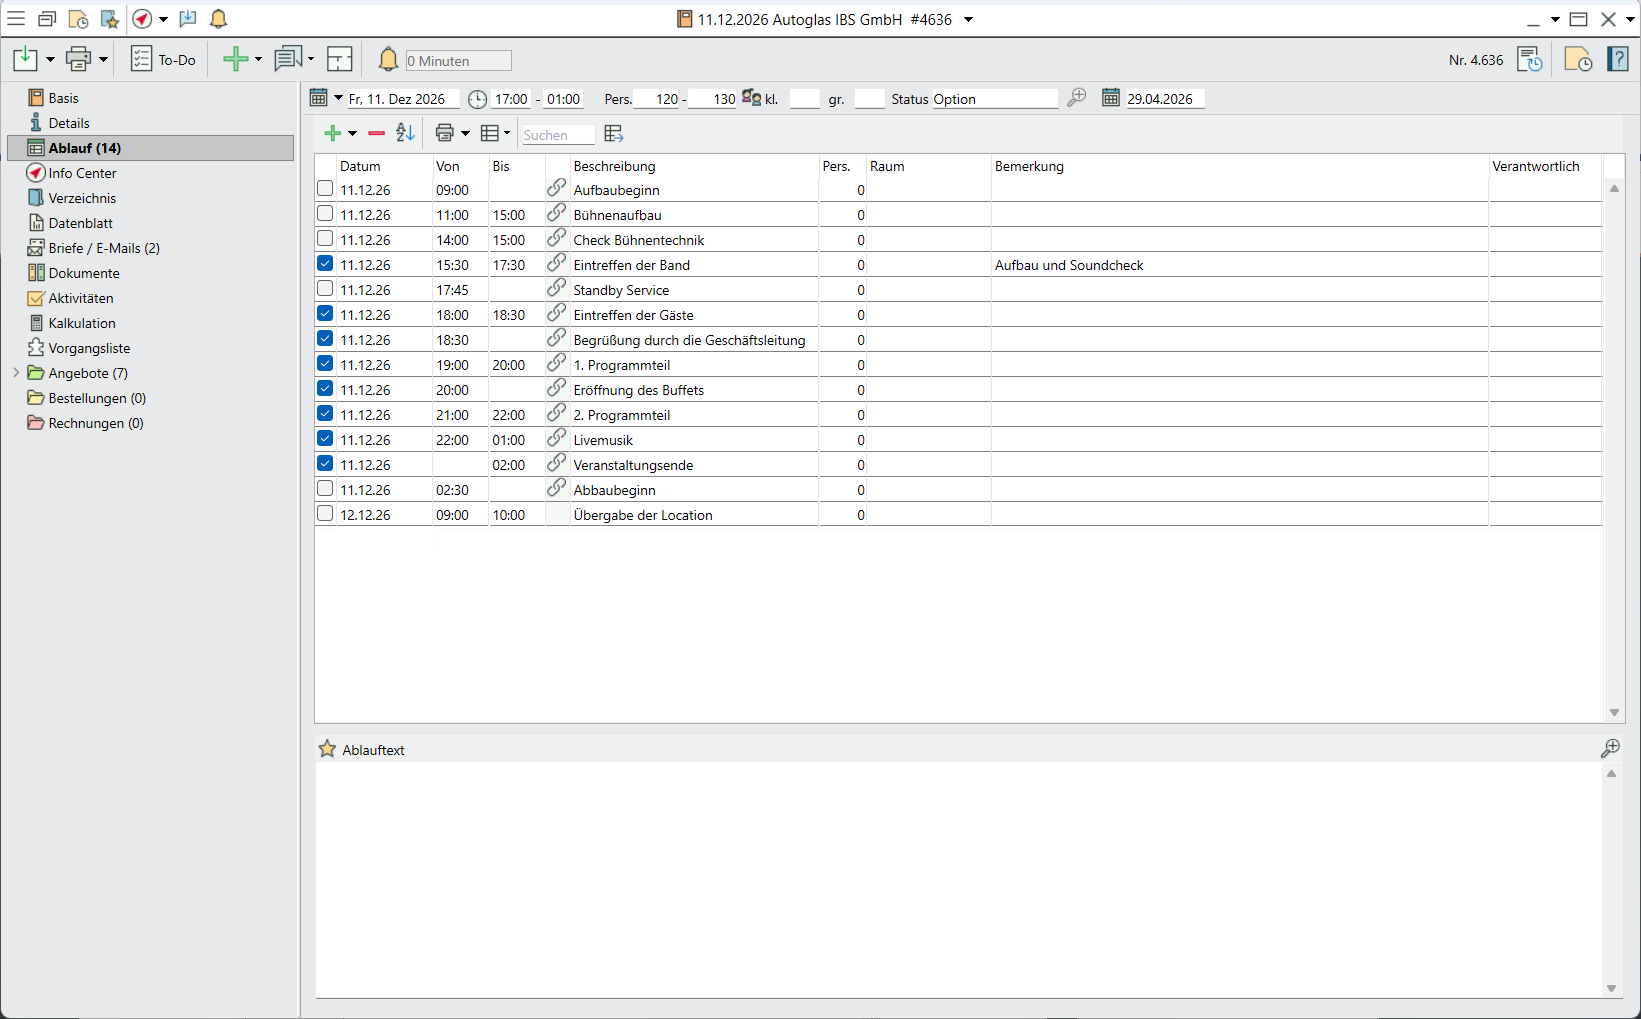Click the bell reminder icon beside Minuten
Viewport: 1641px width, 1019px height.
click(x=388, y=60)
